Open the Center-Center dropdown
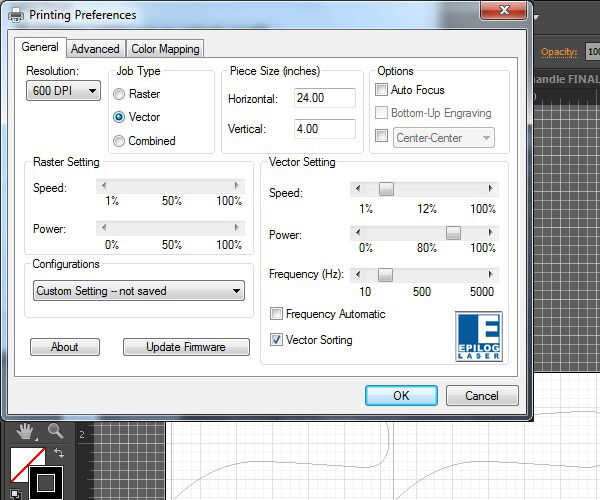The height and width of the screenshot is (500, 600). pyautogui.click(x=443, y=137)
